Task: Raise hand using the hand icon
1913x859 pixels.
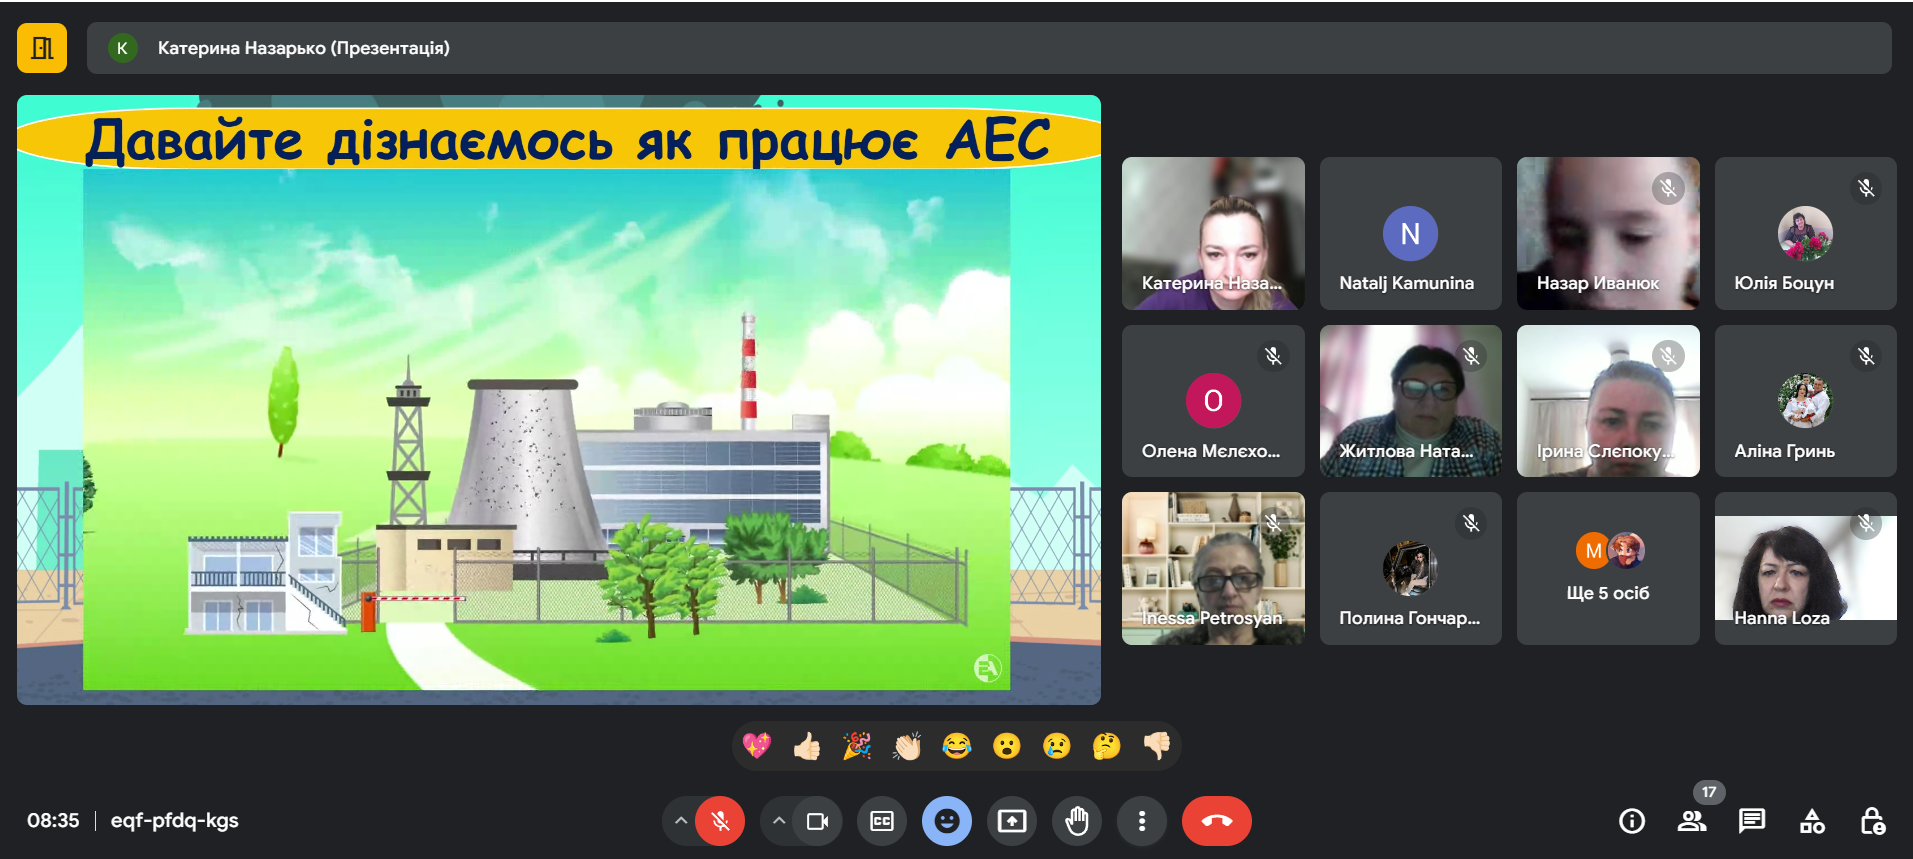Action: pos(1077,821)
